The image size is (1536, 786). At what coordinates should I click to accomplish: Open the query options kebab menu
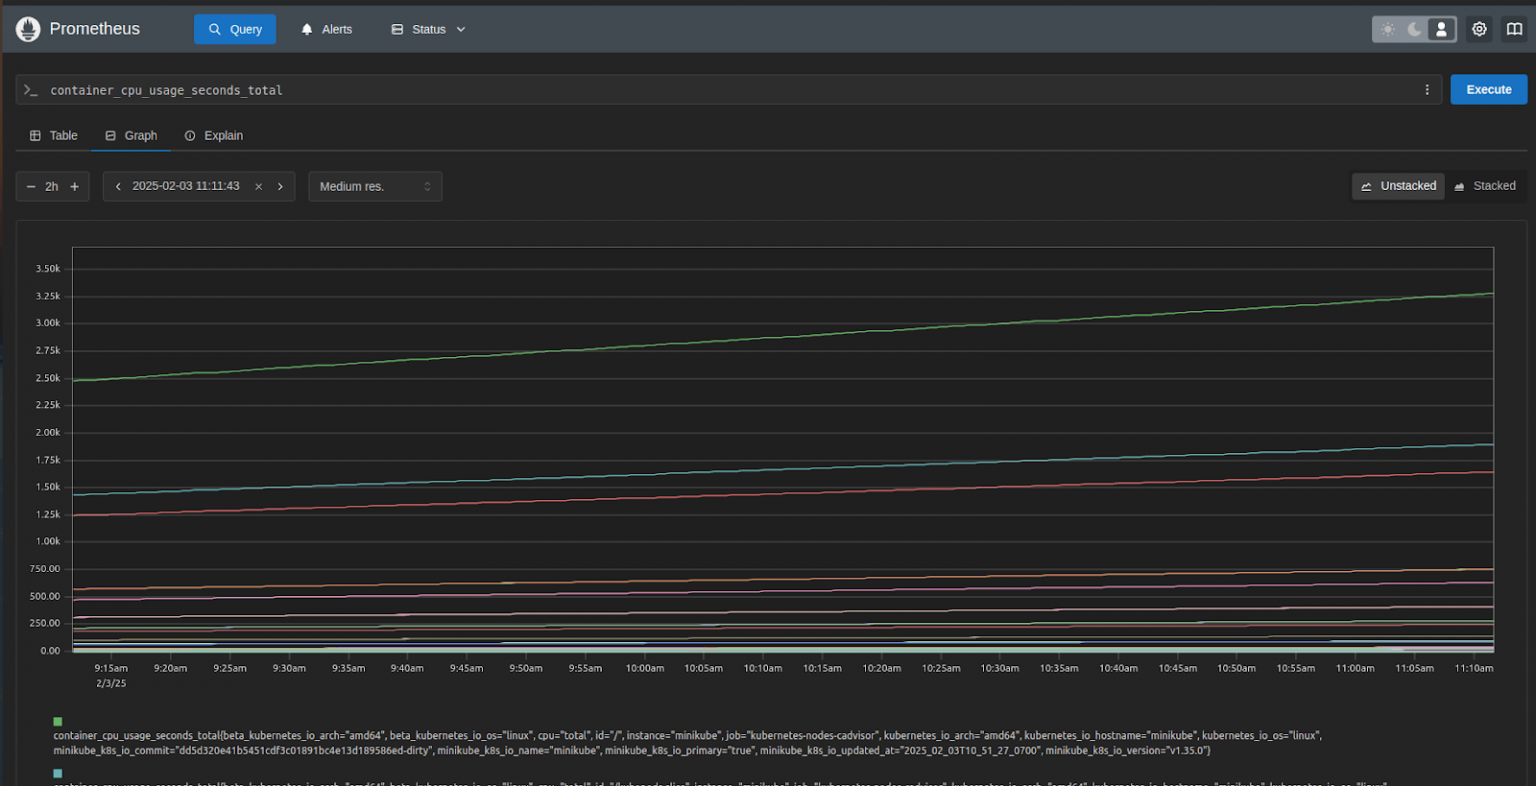pos(1427,89)
